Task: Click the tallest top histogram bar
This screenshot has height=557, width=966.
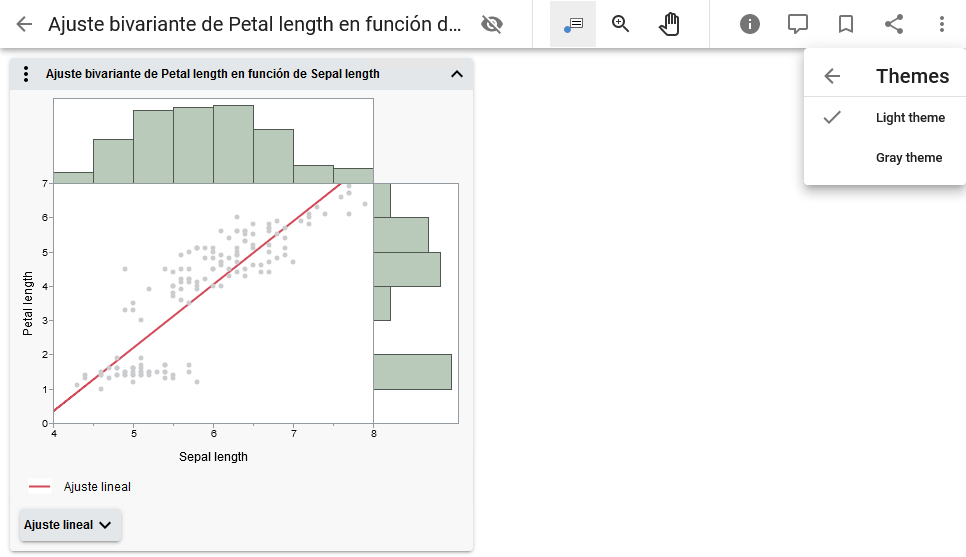Action: pyautogui.click(x=233, y=144)
